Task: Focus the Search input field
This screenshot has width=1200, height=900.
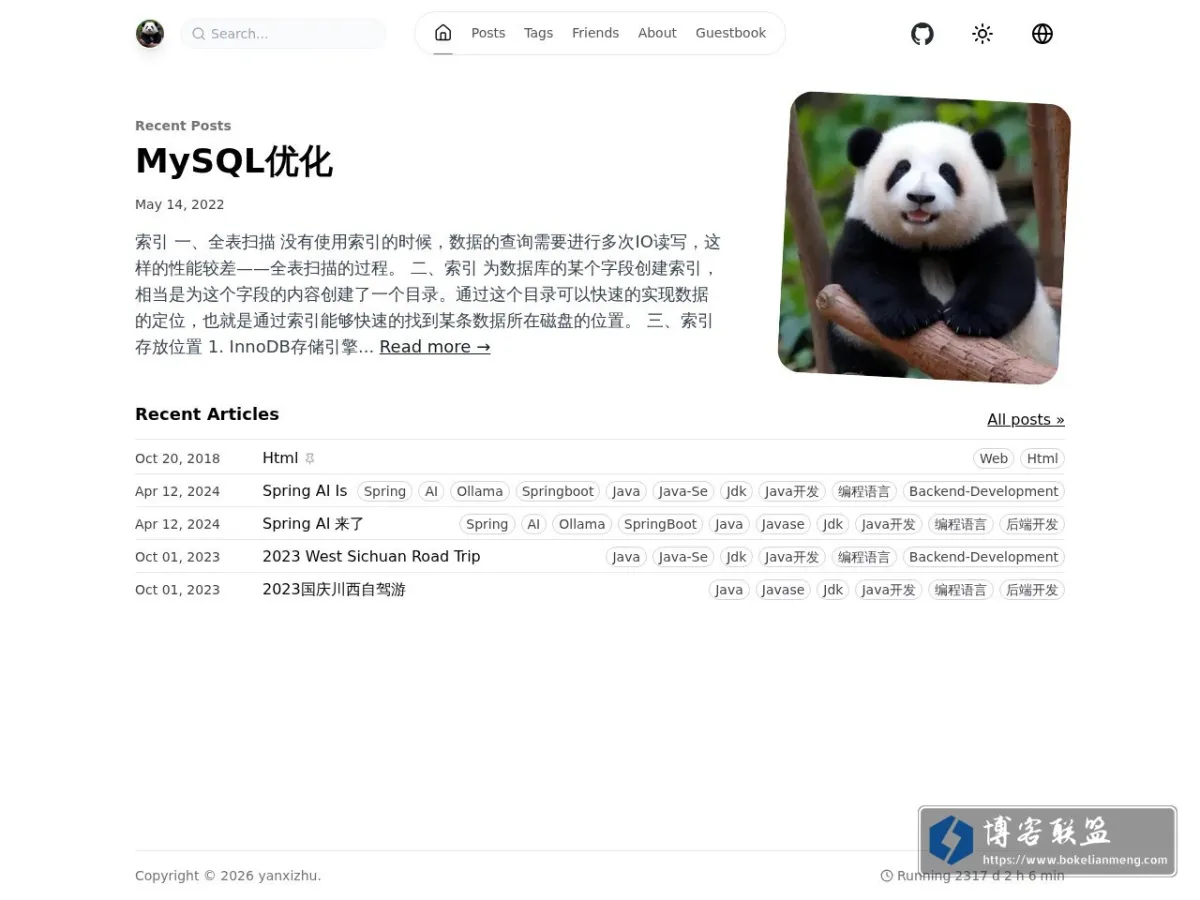Action: pos(284,34)
